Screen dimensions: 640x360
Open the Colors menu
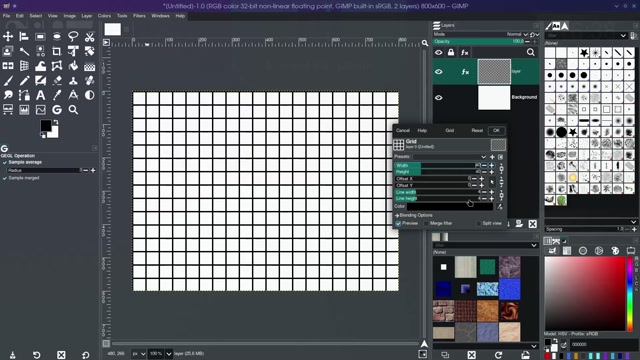coord(104,16)
